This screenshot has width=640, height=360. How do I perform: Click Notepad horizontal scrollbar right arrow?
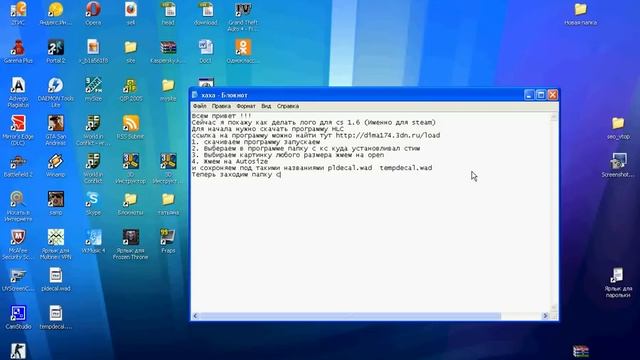pos(545,316)
